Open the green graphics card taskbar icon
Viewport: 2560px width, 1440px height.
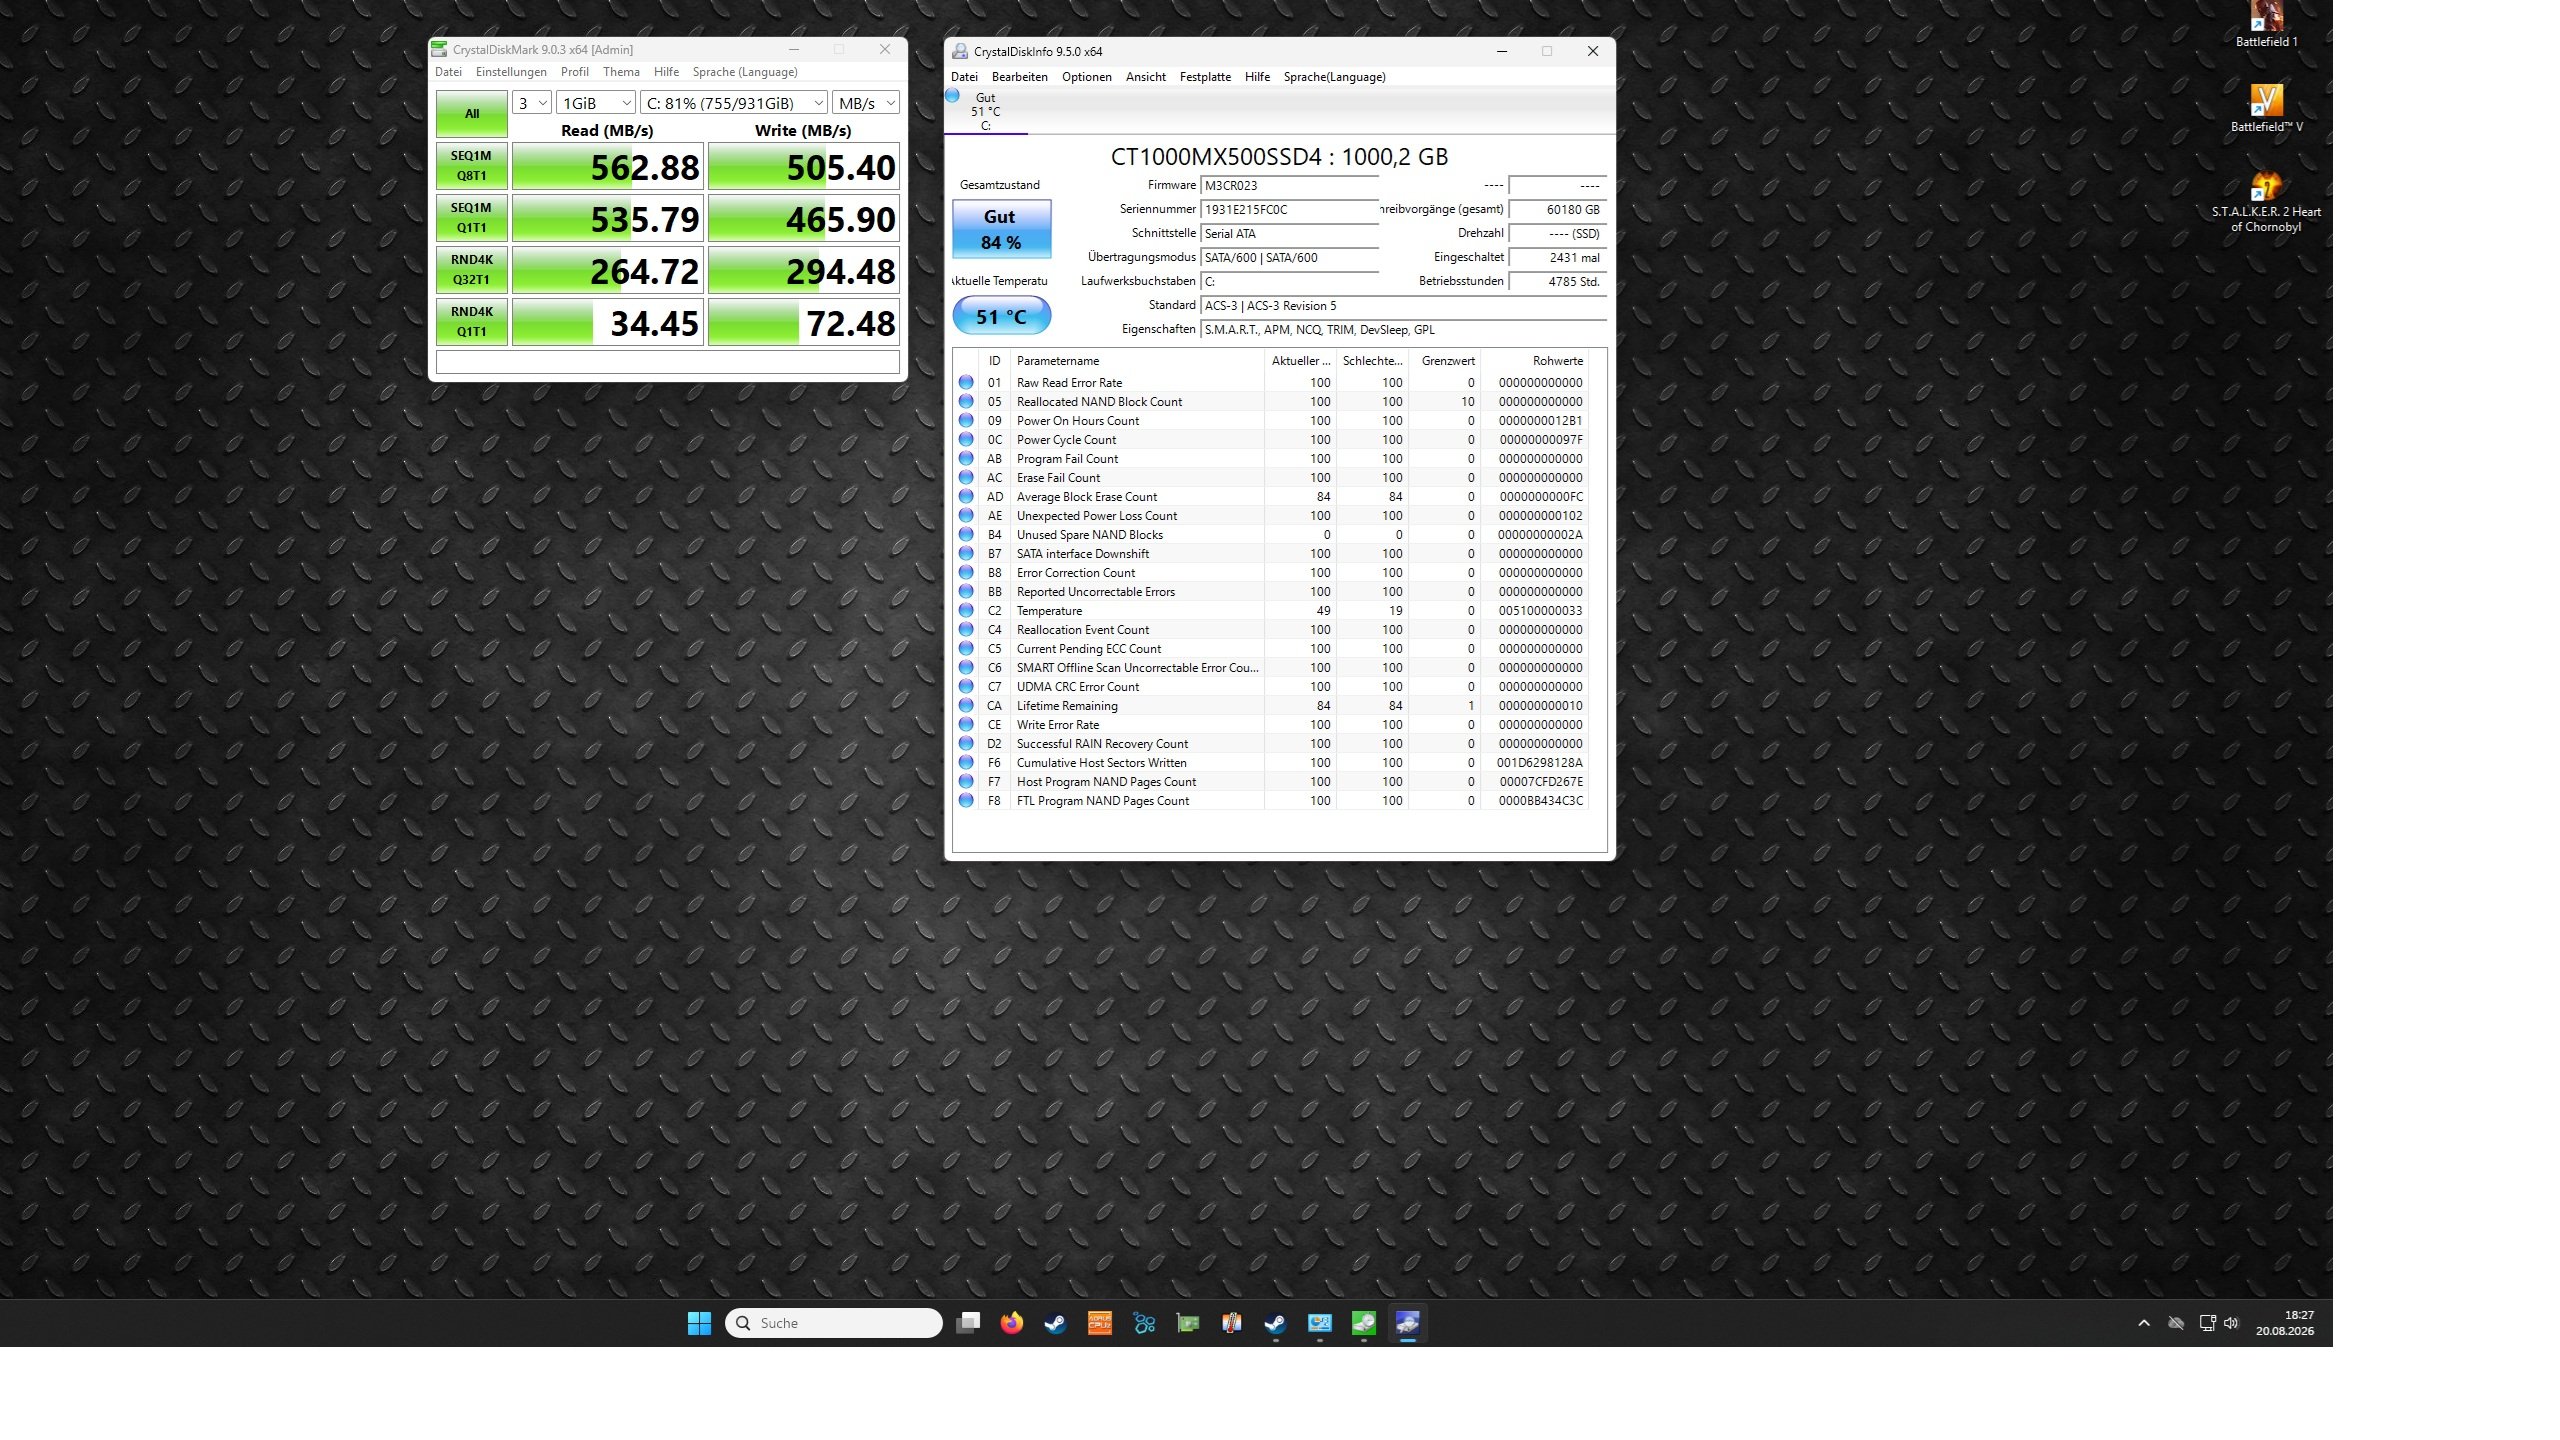point(1187,1323)
